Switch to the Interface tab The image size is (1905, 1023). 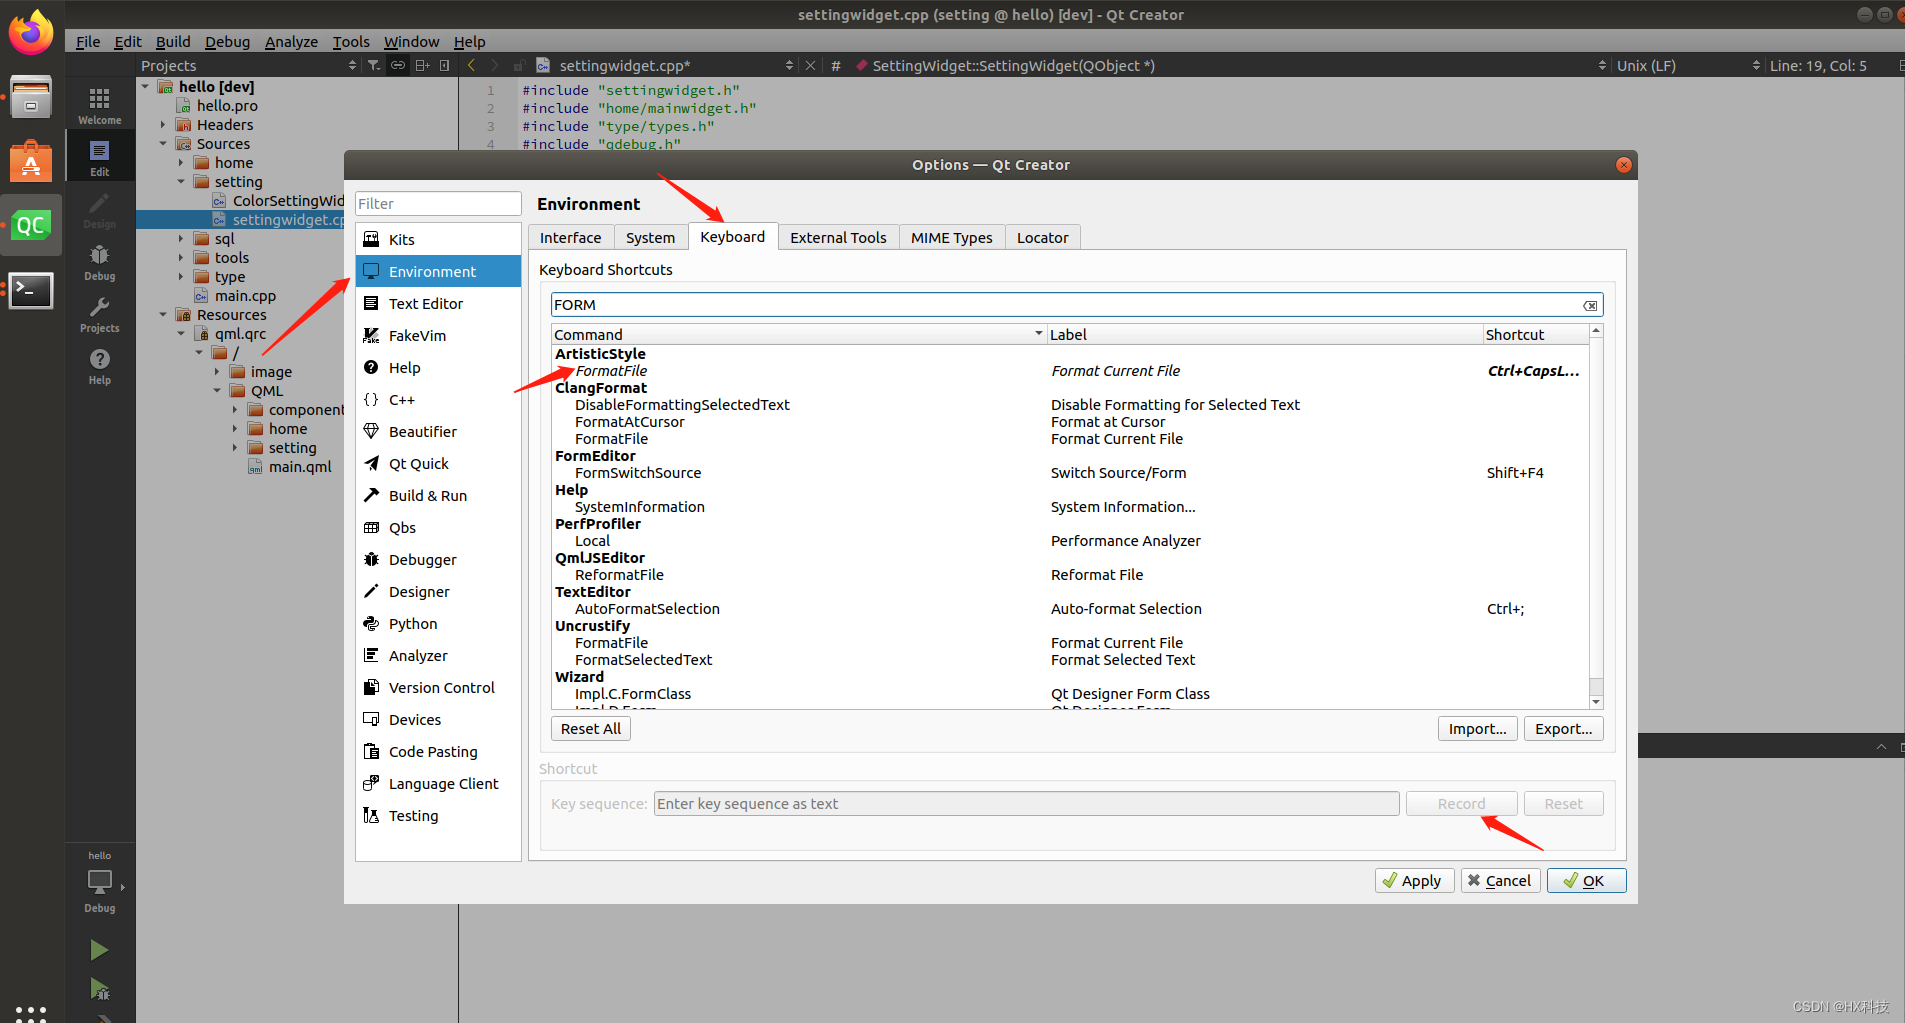coord(571,237)
